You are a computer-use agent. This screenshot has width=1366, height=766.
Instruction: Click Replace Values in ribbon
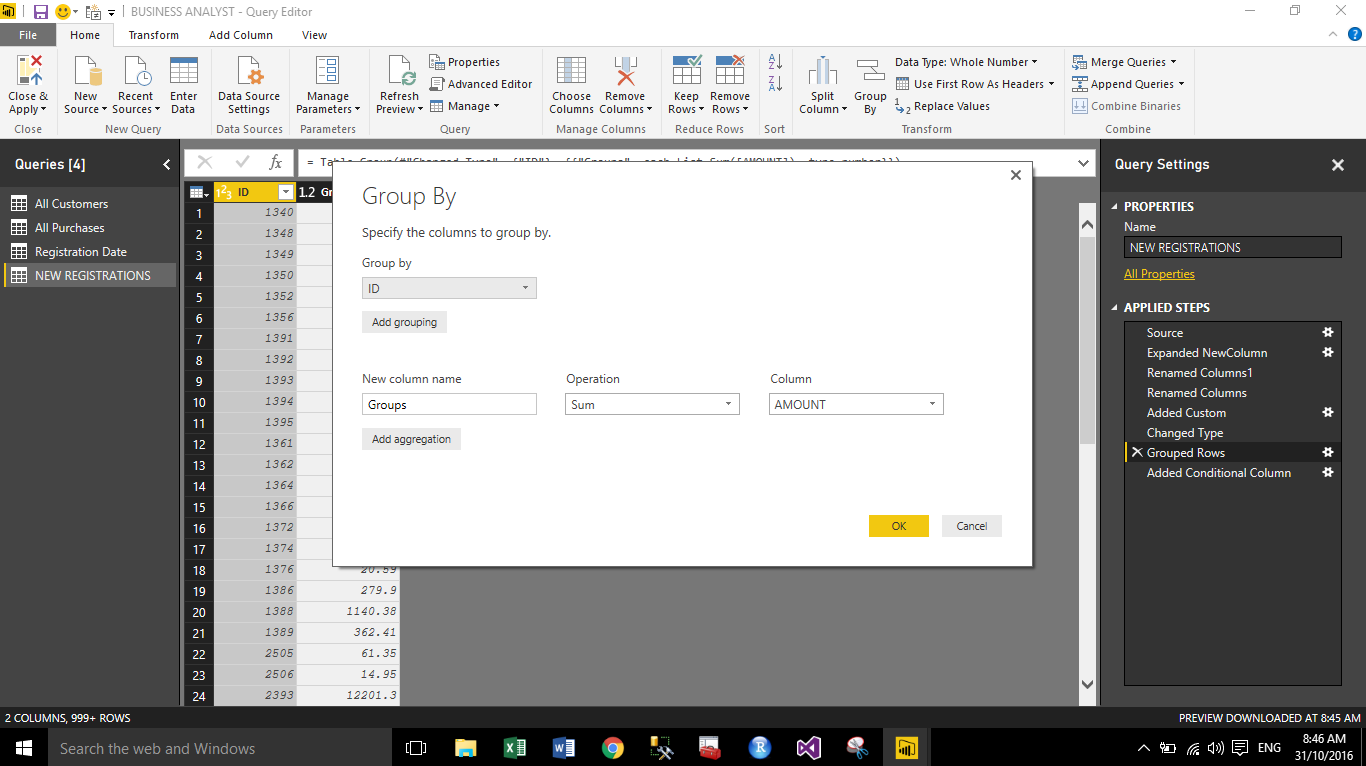click(x=942, y=106)
